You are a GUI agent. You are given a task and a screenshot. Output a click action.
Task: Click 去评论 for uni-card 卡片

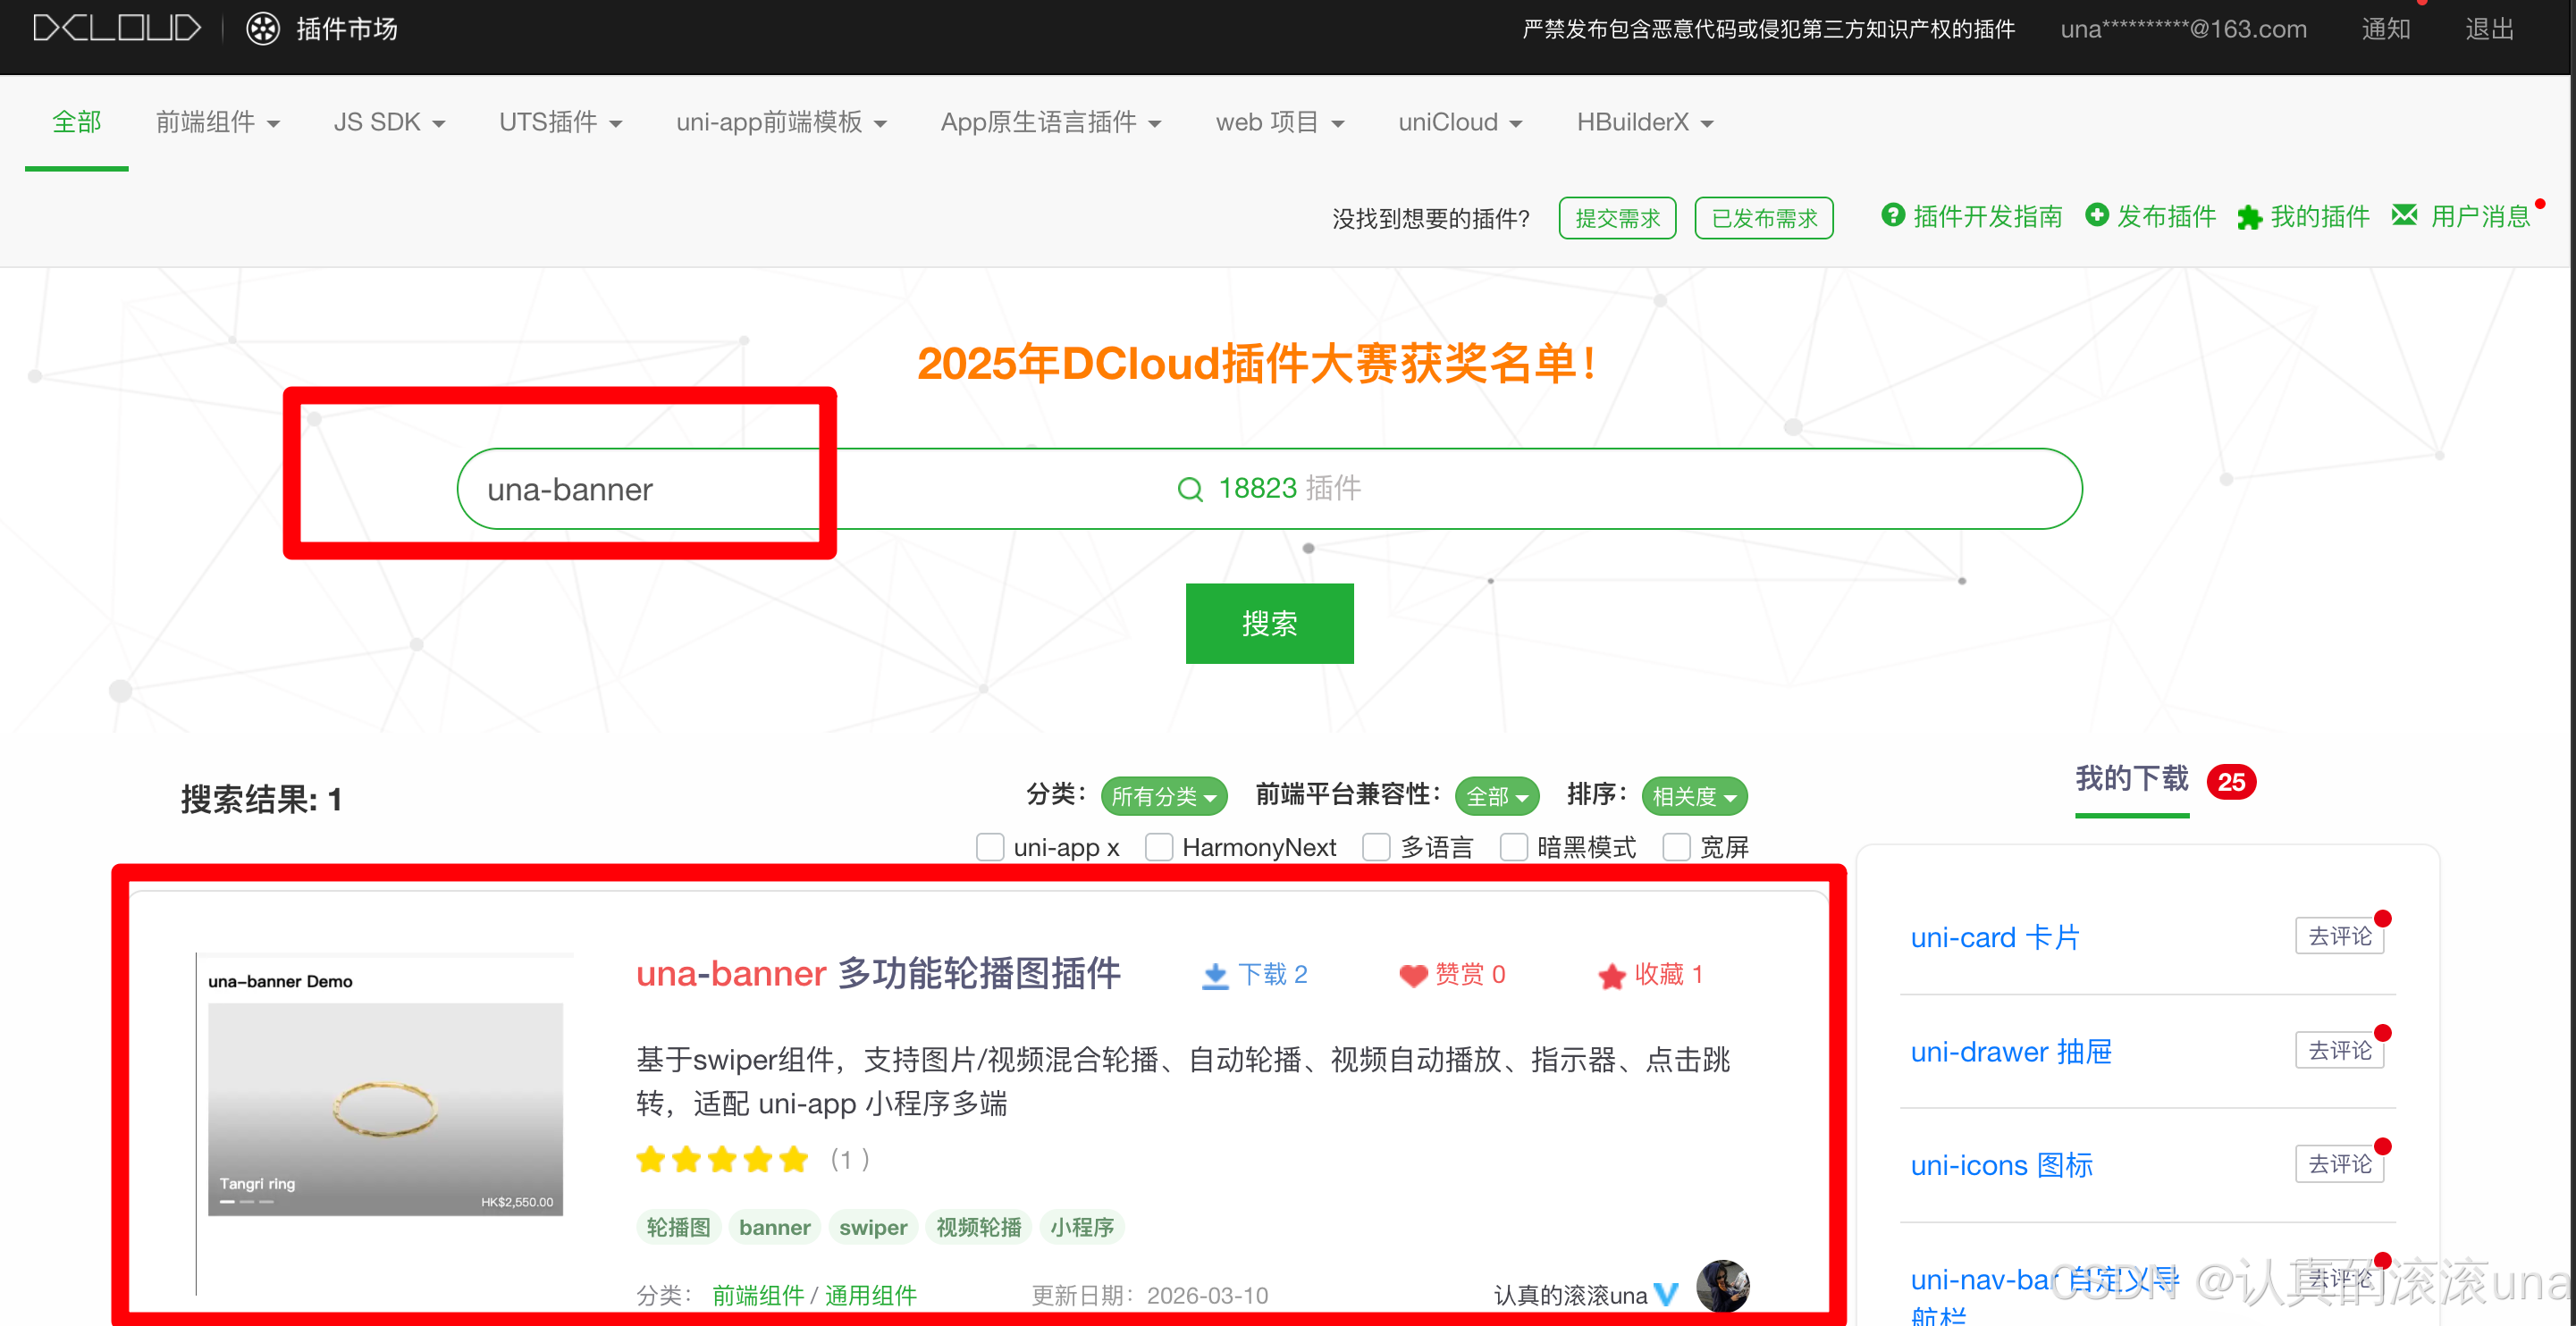tap(2339, 936)
